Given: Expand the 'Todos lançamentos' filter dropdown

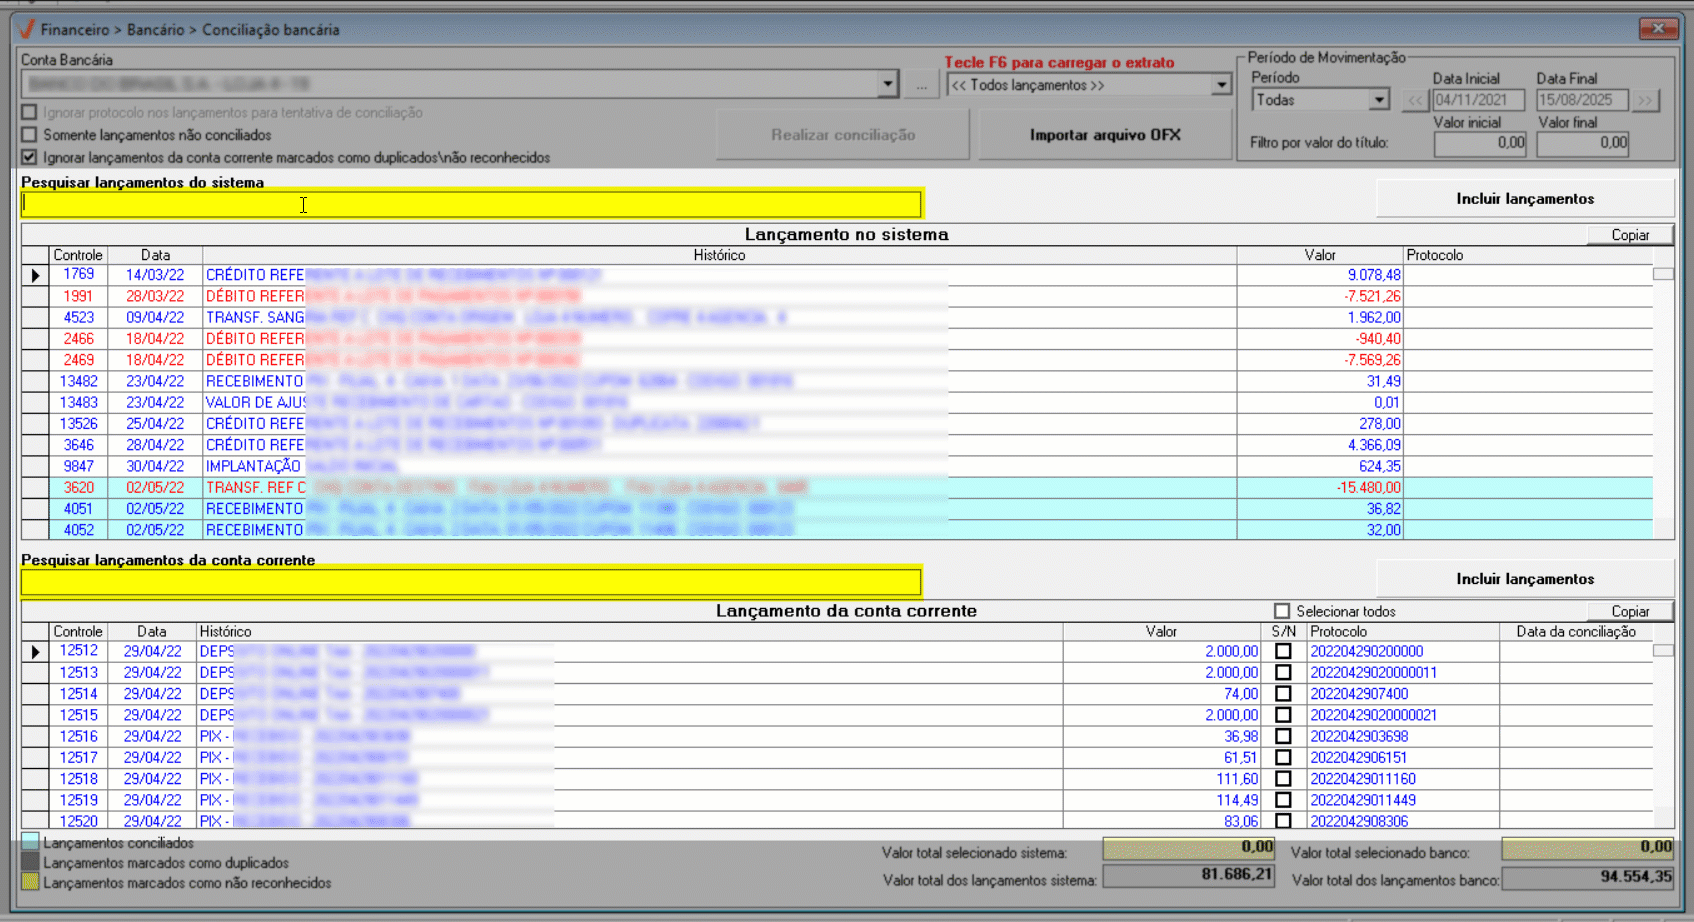Looking at the screenshot, I should point(1221,85).
